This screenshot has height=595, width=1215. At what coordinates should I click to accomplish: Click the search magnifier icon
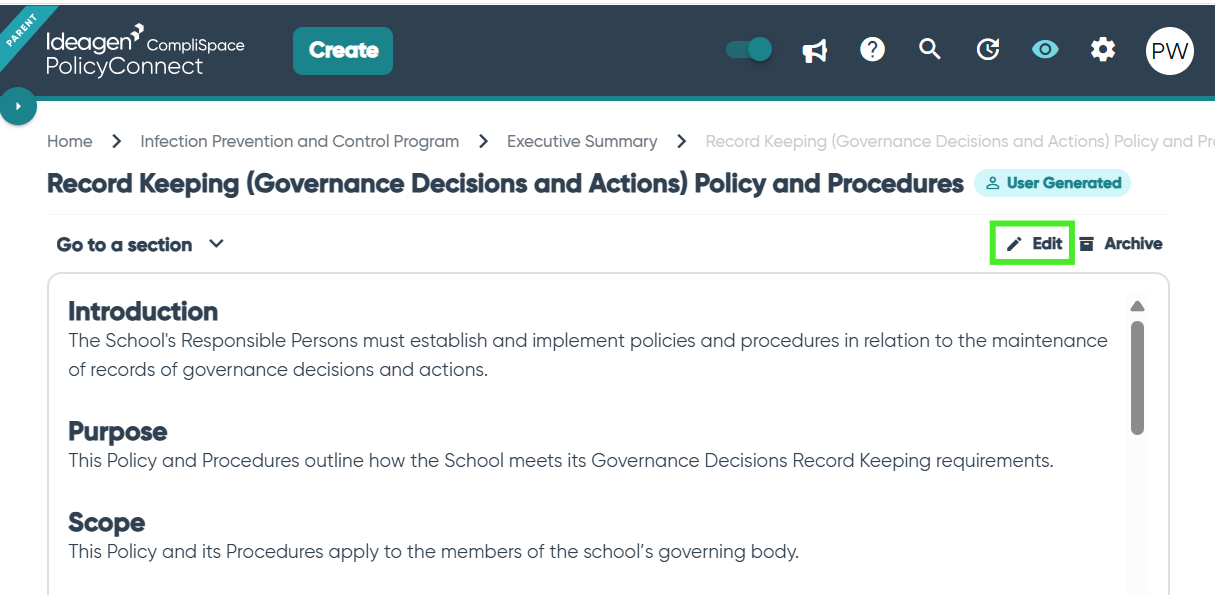[x=930, y=50]
